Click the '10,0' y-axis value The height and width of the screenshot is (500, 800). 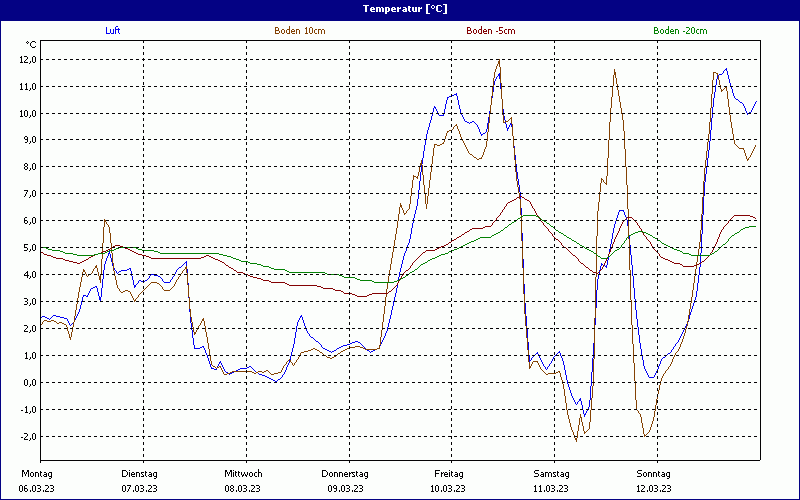(28, 113)
